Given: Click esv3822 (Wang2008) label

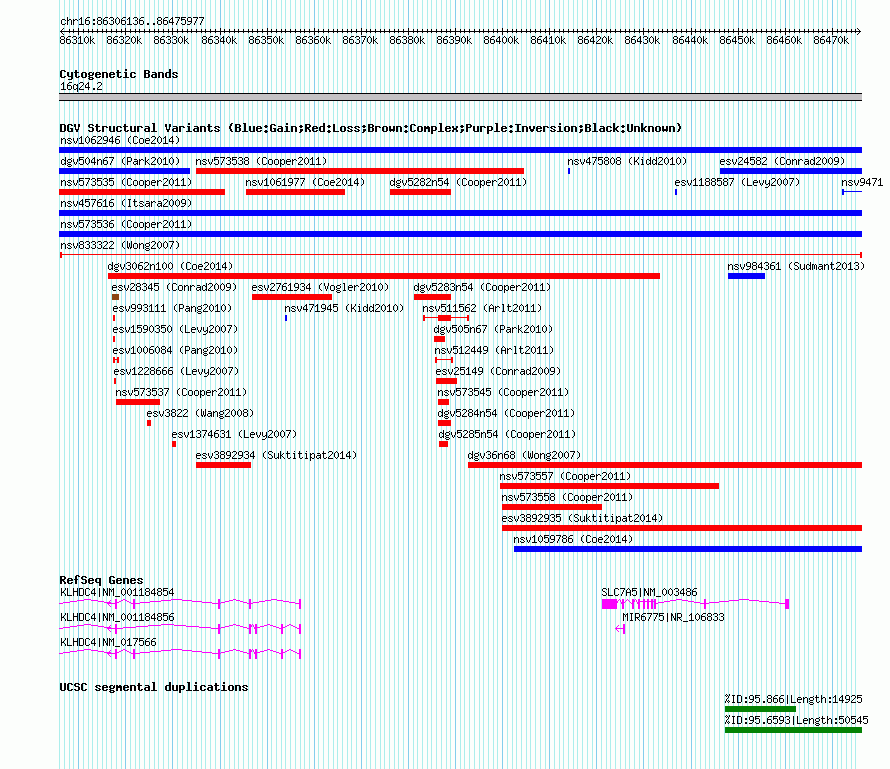Looking at the screenshot, I should pyautogui.click(x=200, y=413).
